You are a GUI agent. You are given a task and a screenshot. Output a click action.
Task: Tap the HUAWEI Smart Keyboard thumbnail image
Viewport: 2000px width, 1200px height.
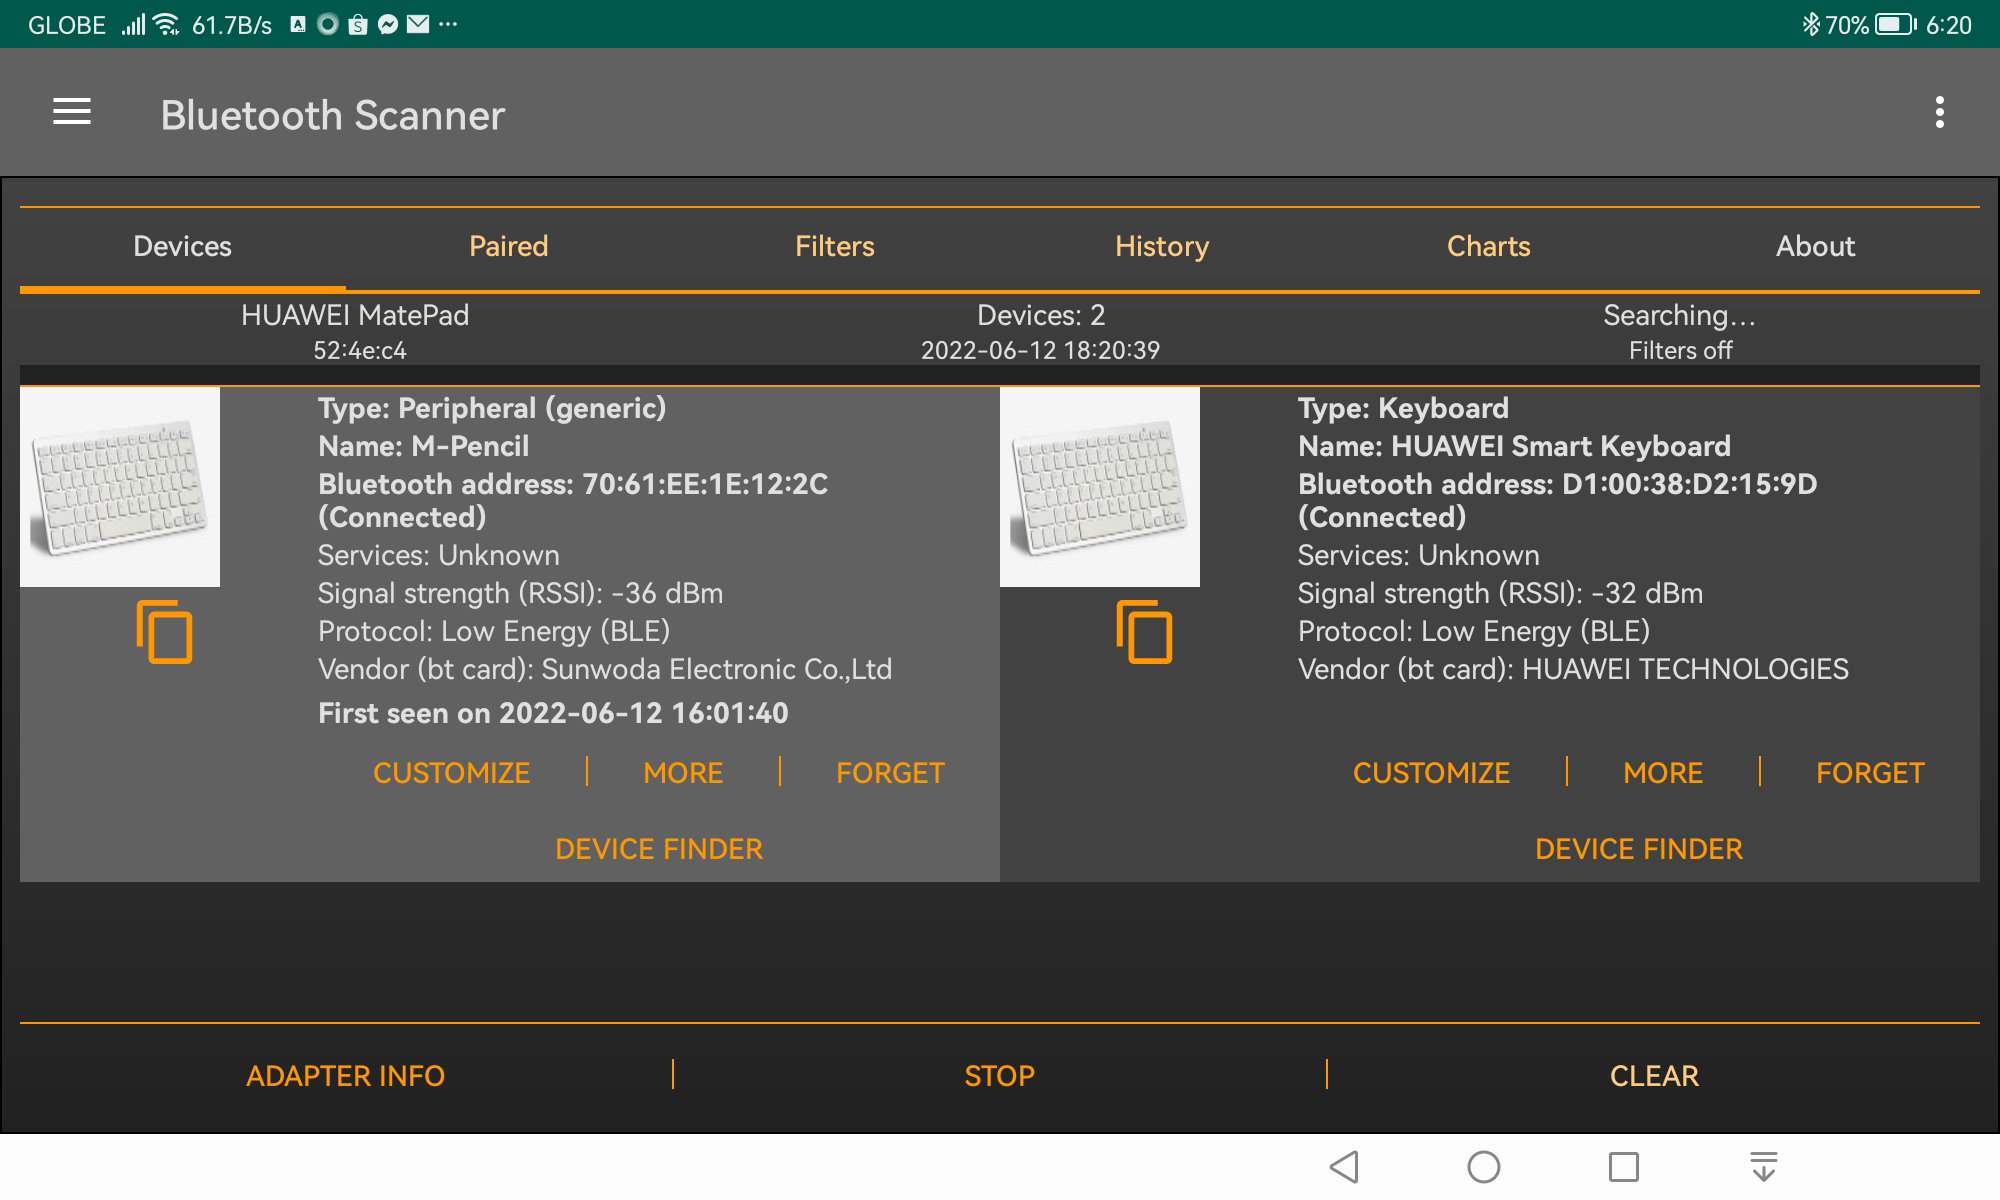click(x=1100, y=487)
